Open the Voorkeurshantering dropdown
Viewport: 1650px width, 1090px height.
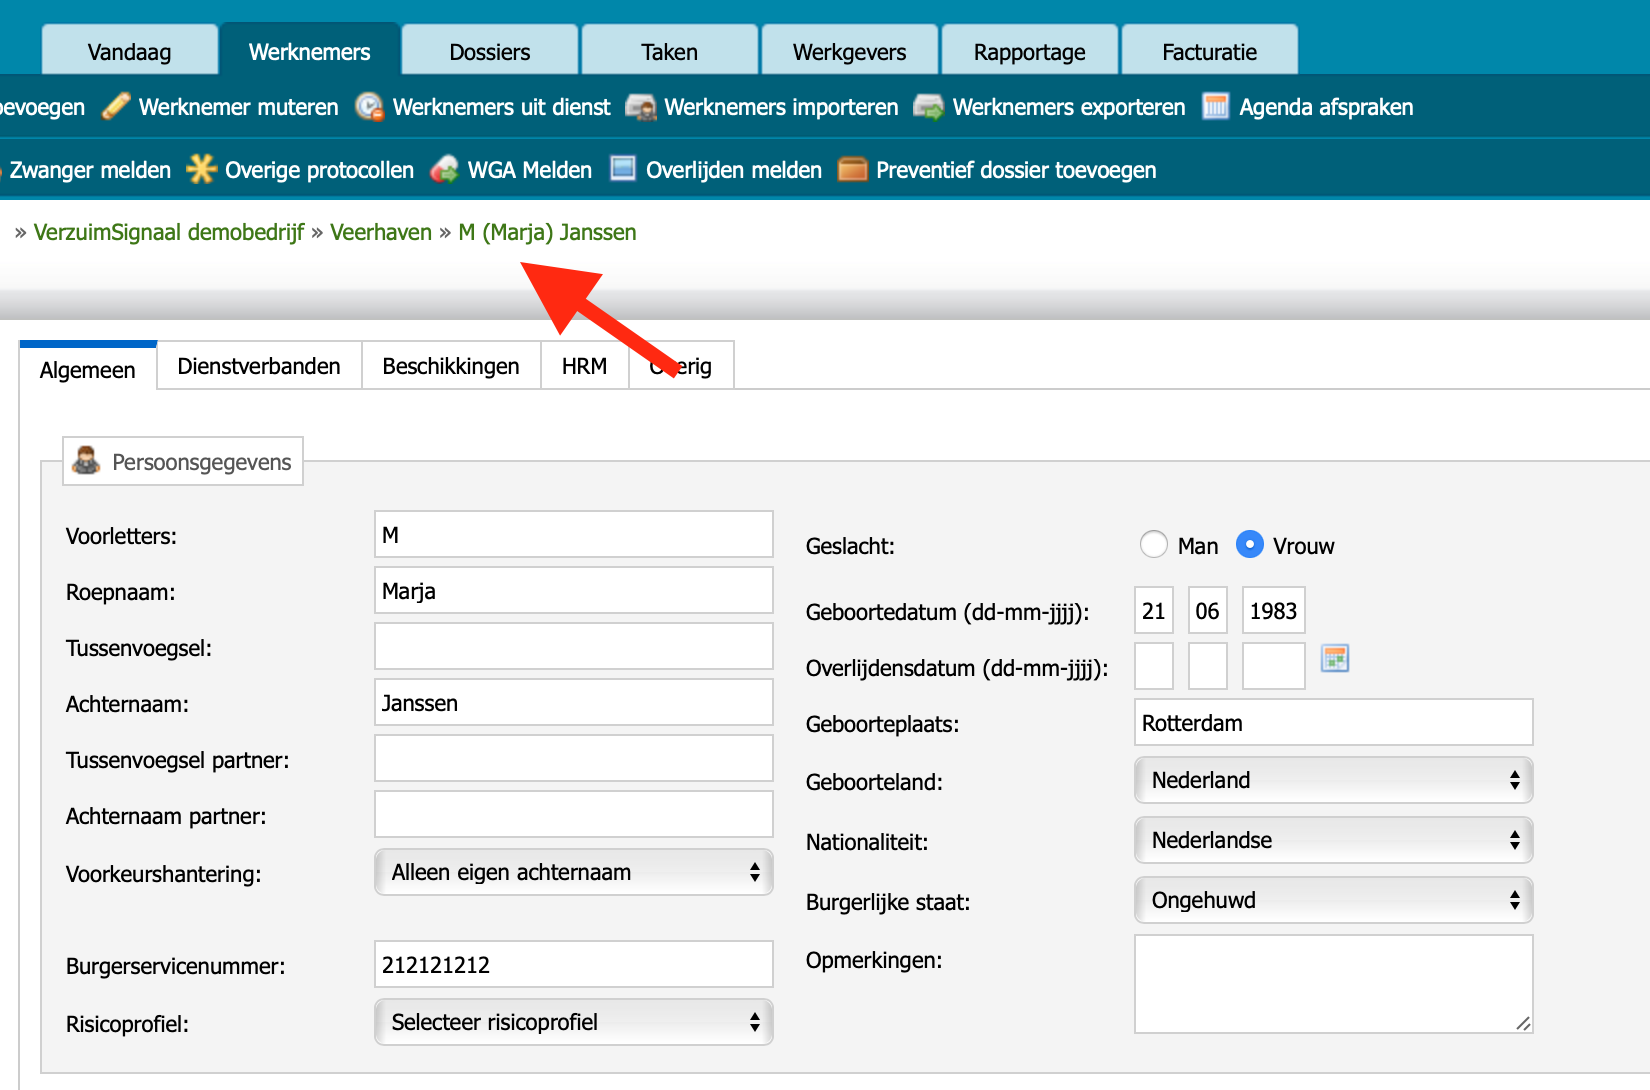click(x=574, y=872)
